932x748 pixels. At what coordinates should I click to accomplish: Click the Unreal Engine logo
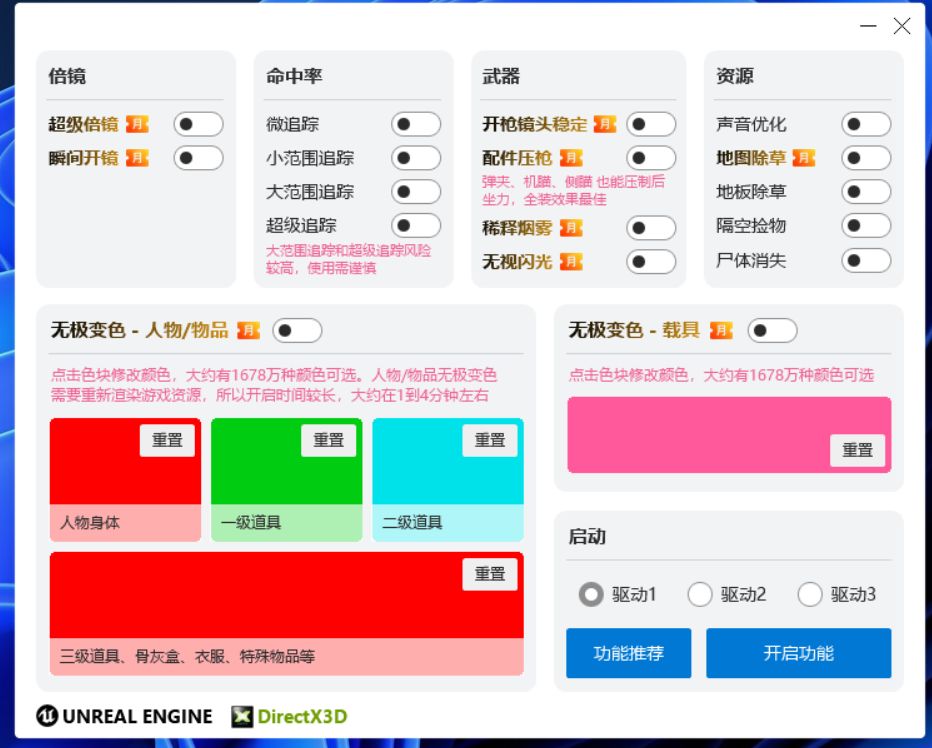pos(124,716)
